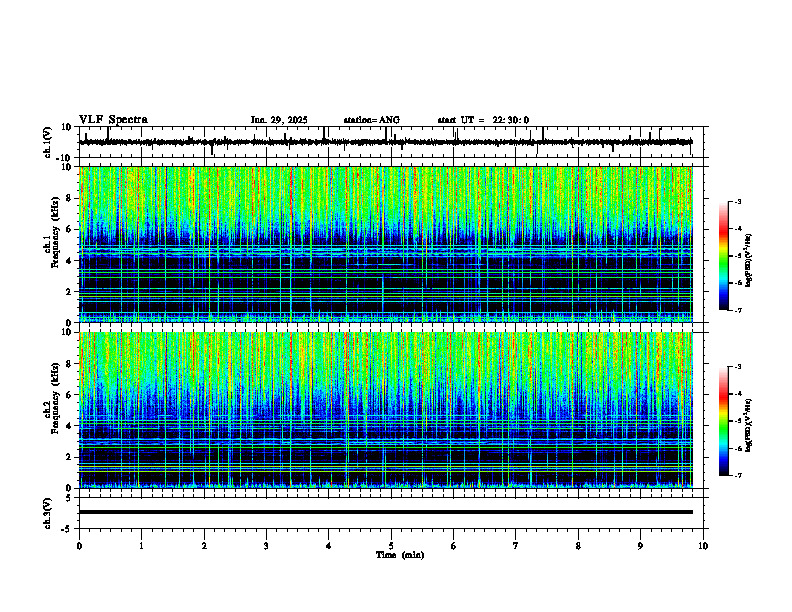Click the "ch.1(V)" y-axis label

(x=48, y=142)
